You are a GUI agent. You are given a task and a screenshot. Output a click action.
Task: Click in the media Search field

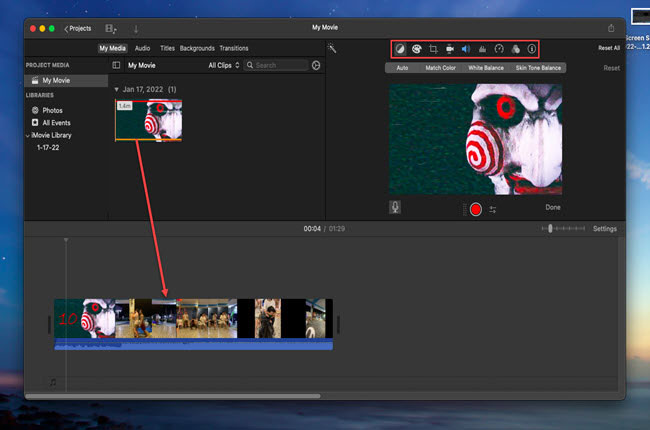click(276, 65)
